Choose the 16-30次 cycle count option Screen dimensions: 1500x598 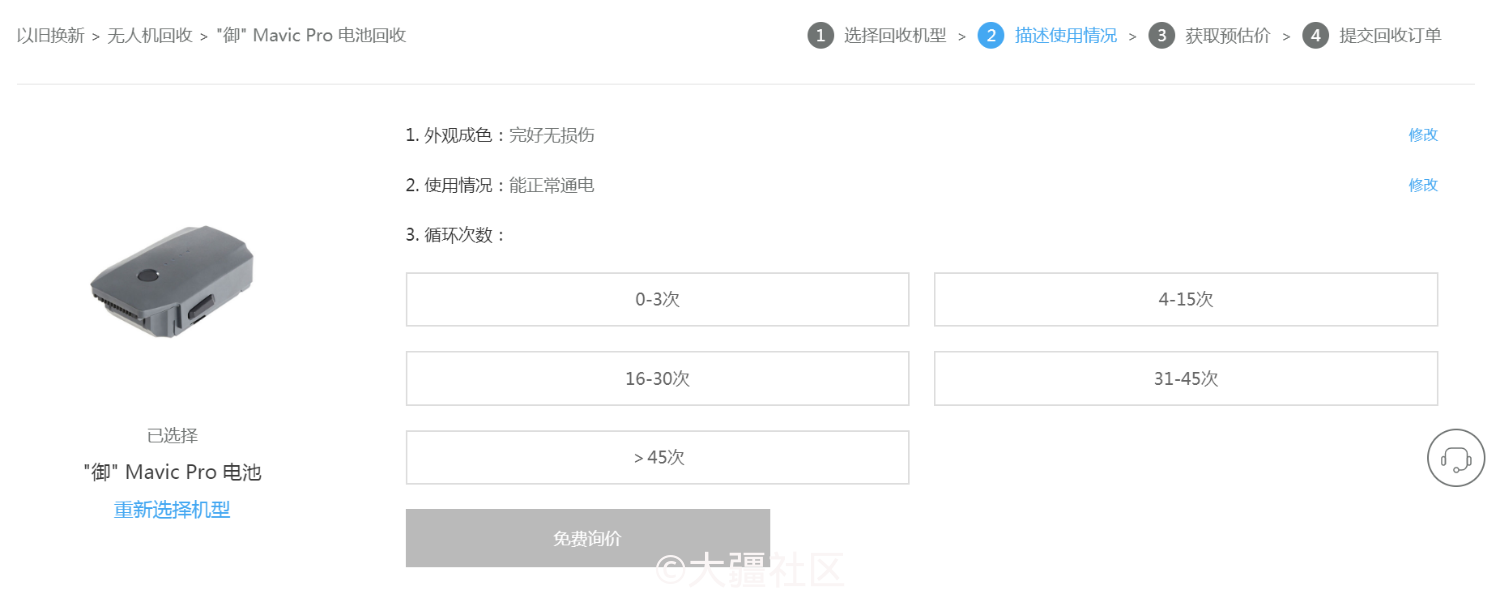coord(658,379)
